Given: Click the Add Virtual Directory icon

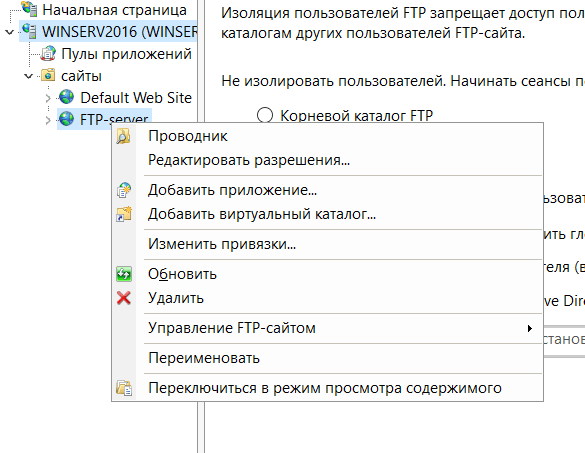Looking at the screenshot, I should 123,214.
